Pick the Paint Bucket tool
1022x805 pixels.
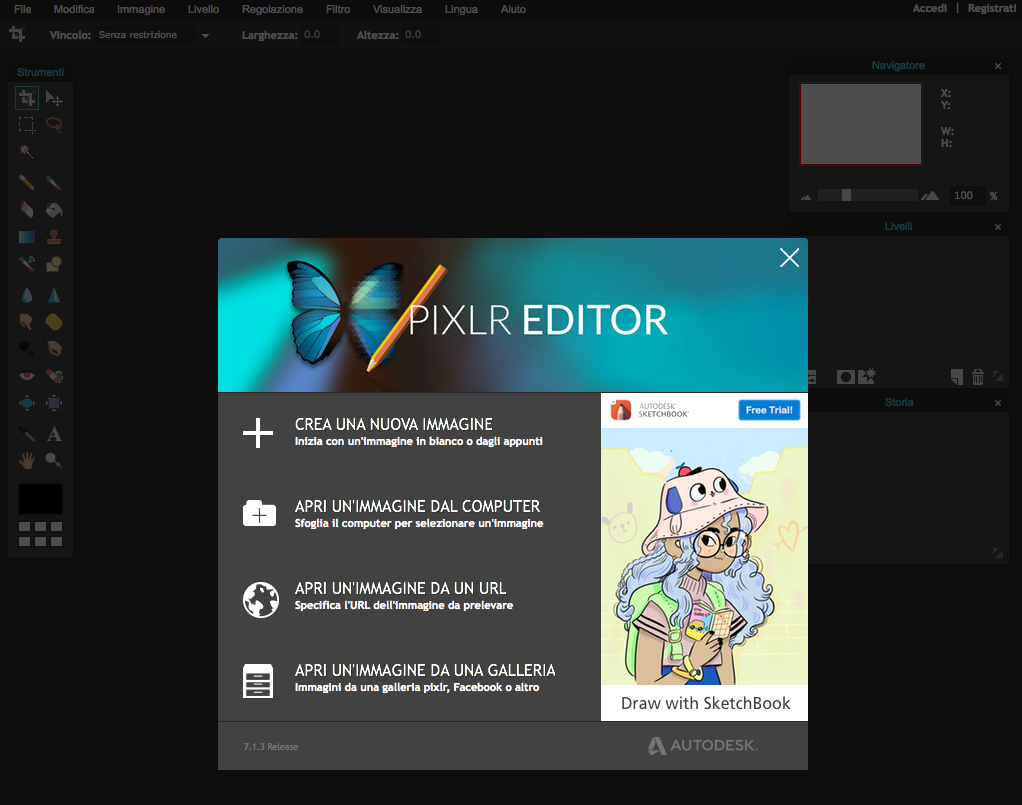[x=54, y=209]
